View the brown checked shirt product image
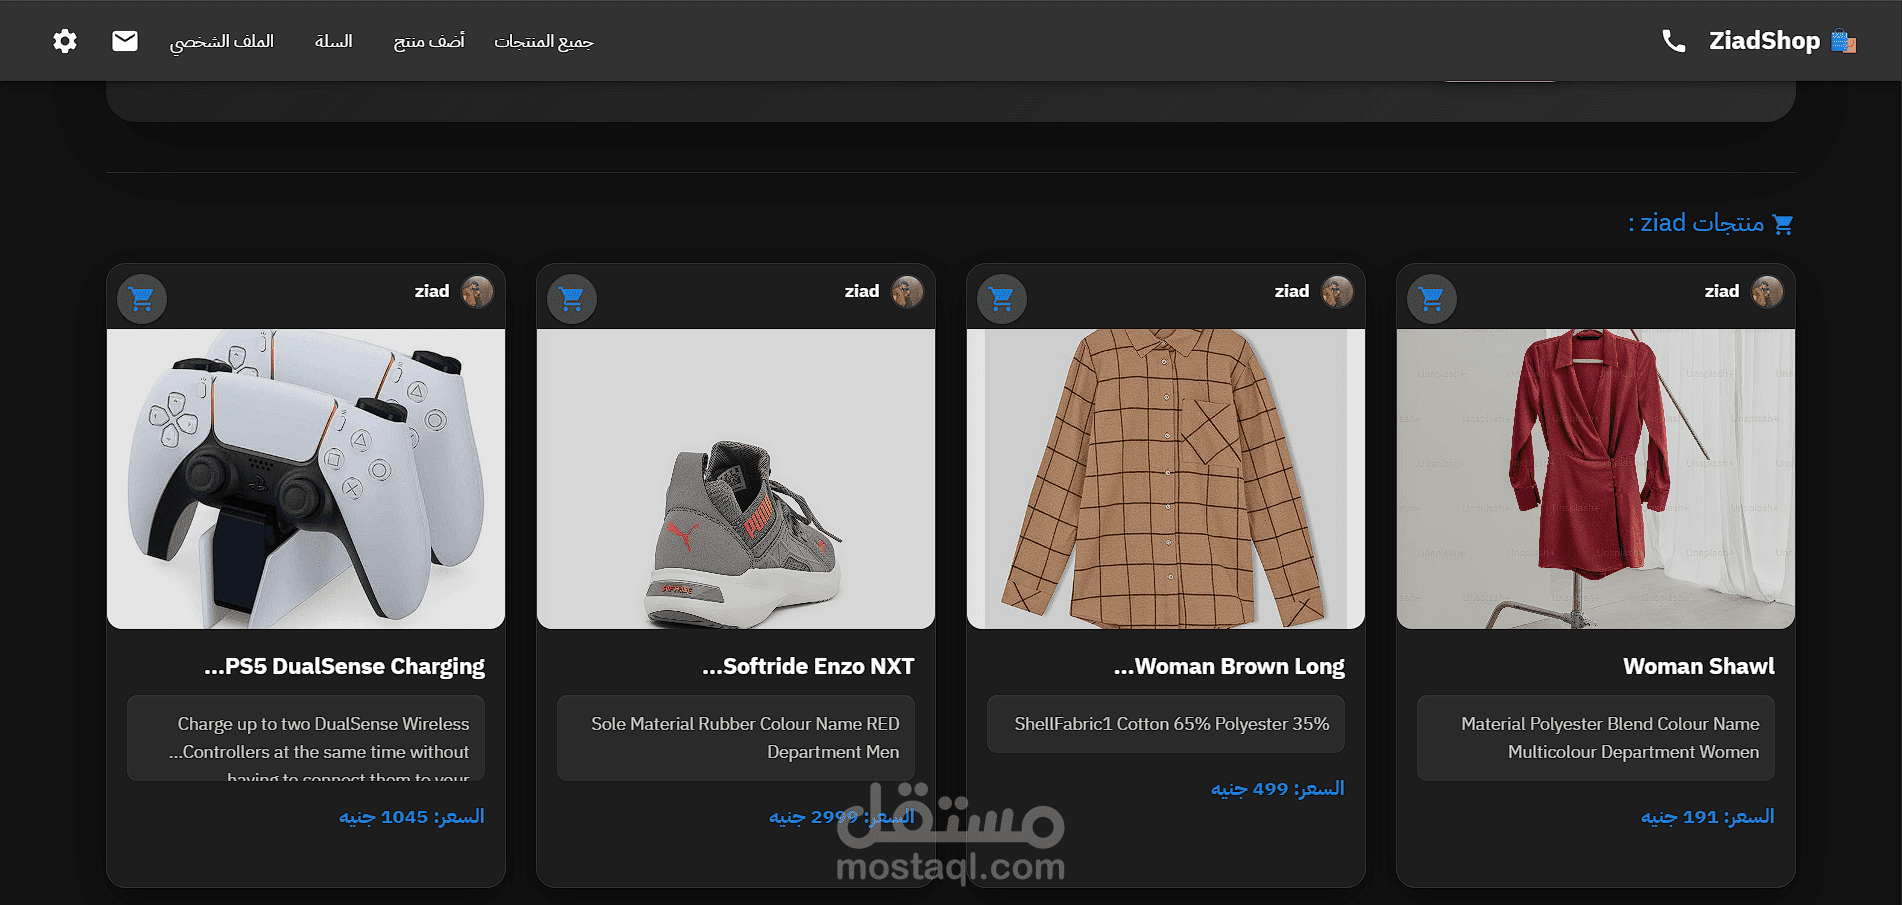 tap(1166, 479)
